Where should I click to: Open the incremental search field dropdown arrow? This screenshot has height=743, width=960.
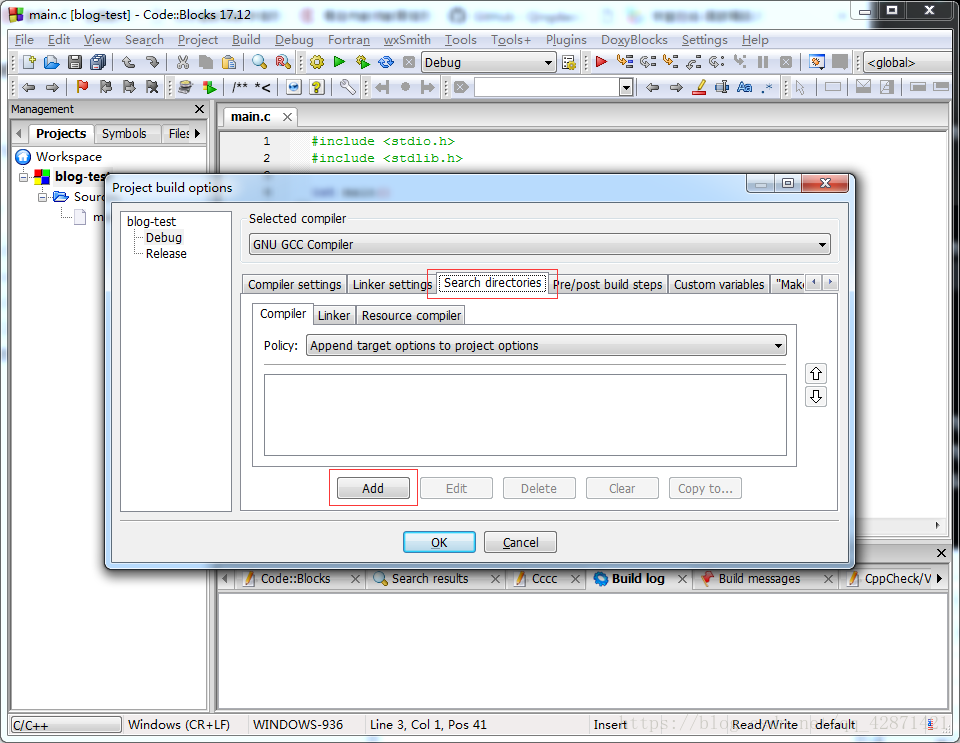point(626,88)
